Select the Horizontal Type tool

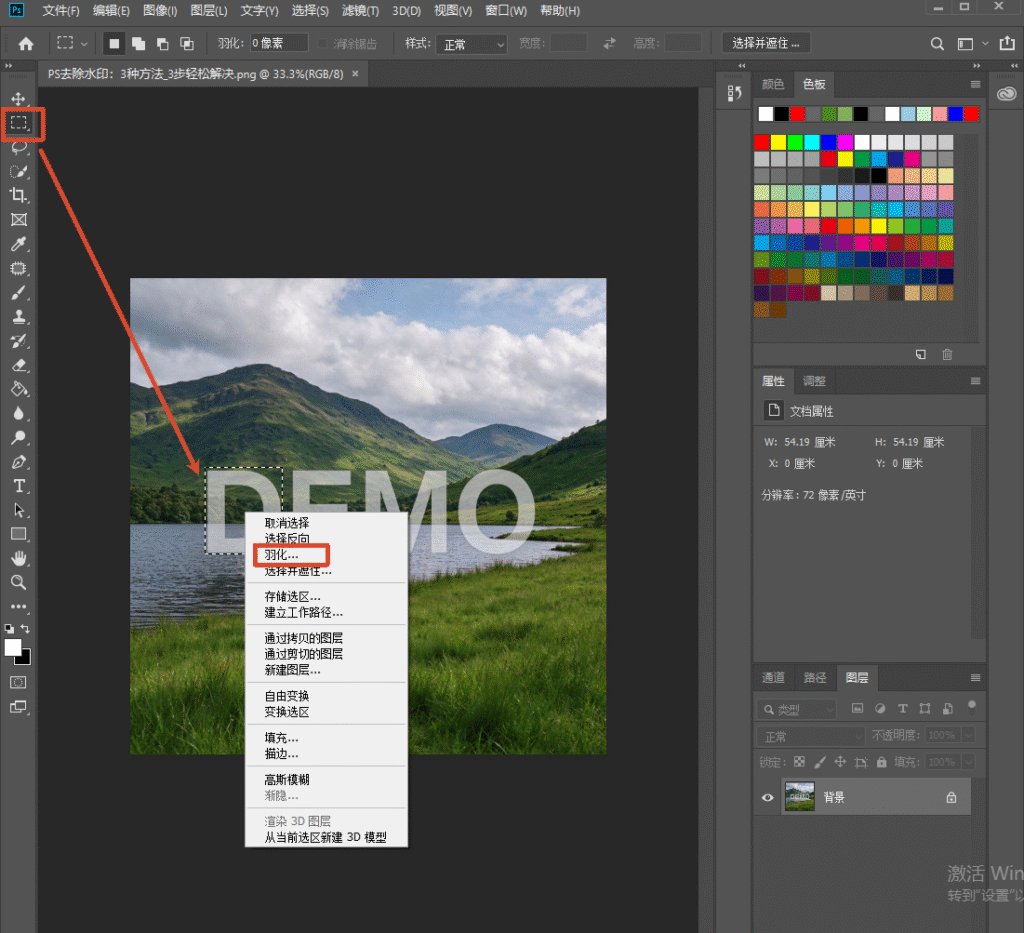pos(18,486)
